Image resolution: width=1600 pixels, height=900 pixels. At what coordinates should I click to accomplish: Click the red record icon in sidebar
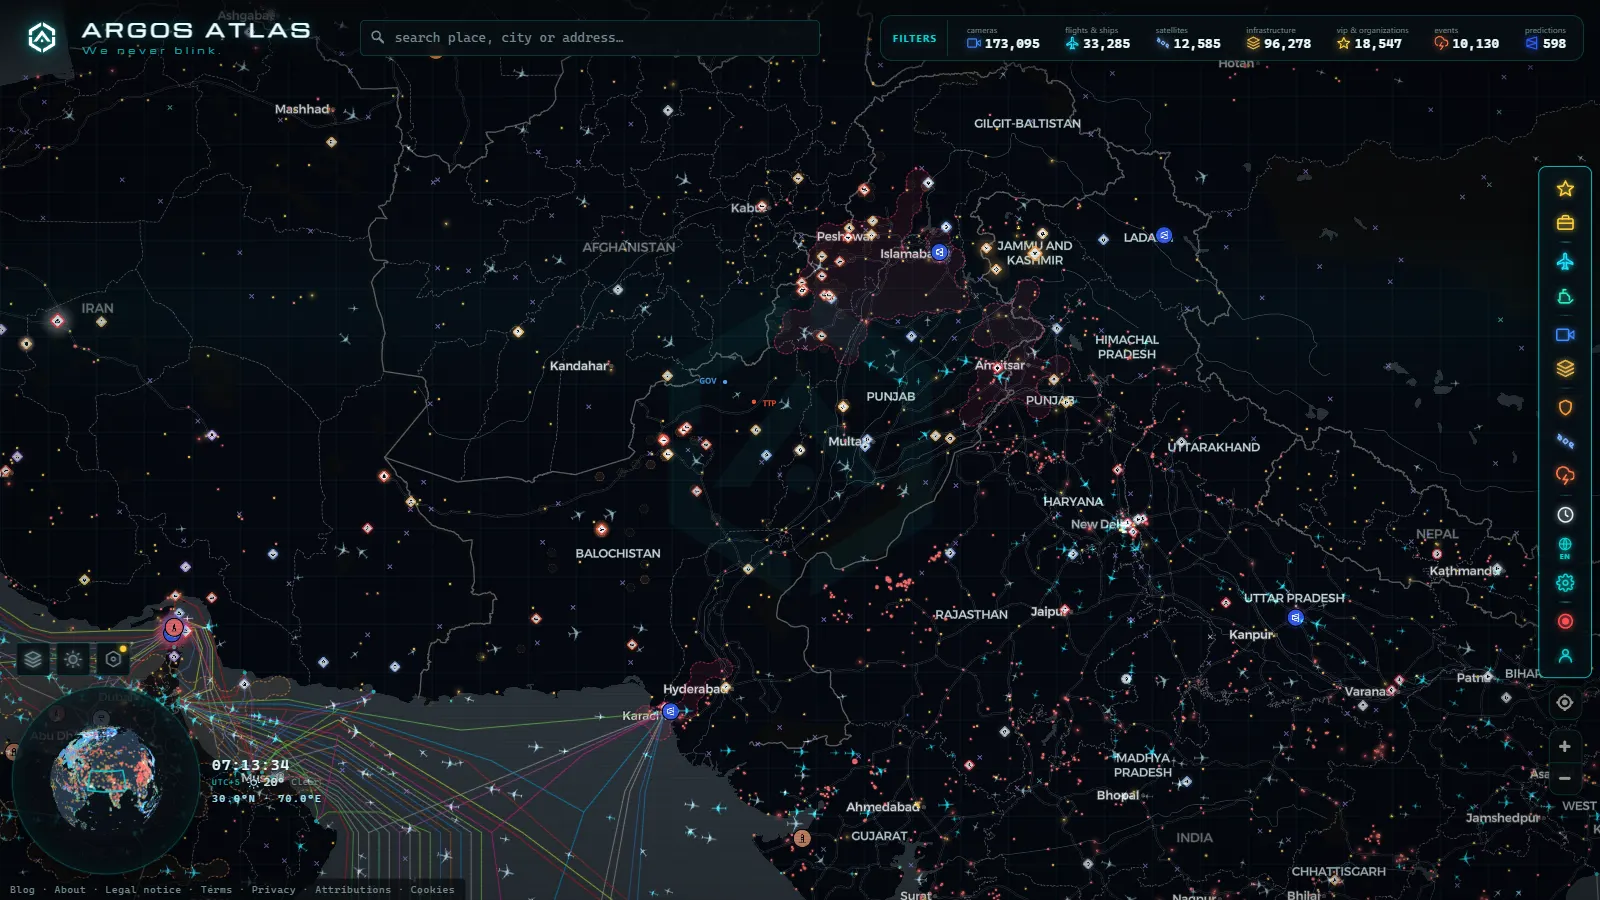1565,621
